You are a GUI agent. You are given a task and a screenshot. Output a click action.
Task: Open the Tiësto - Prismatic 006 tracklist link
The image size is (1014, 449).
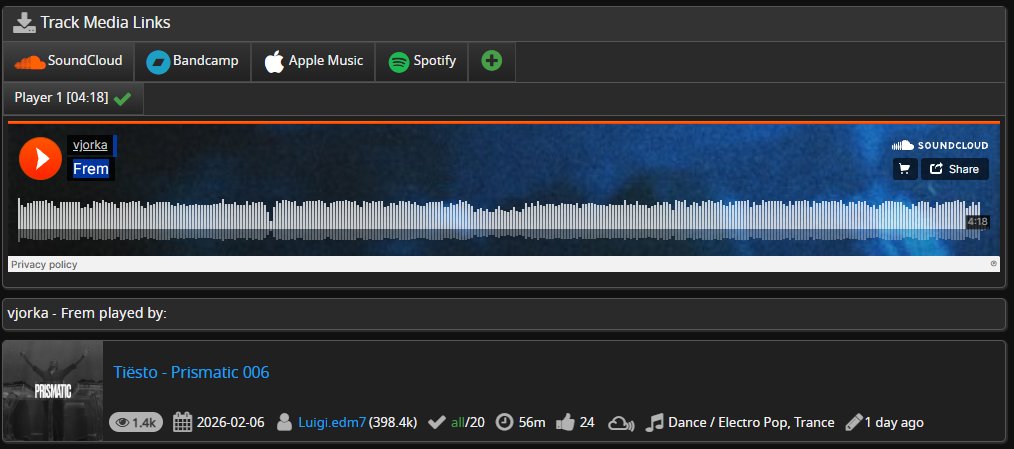(x=191, y=372)
